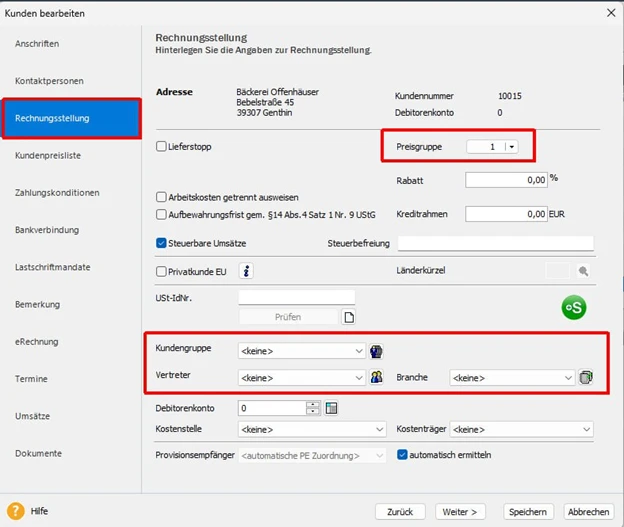Viewport: 624px width, 527px height.
Task: Switch to the Anschriften section
Action: [x=37, y=44]
